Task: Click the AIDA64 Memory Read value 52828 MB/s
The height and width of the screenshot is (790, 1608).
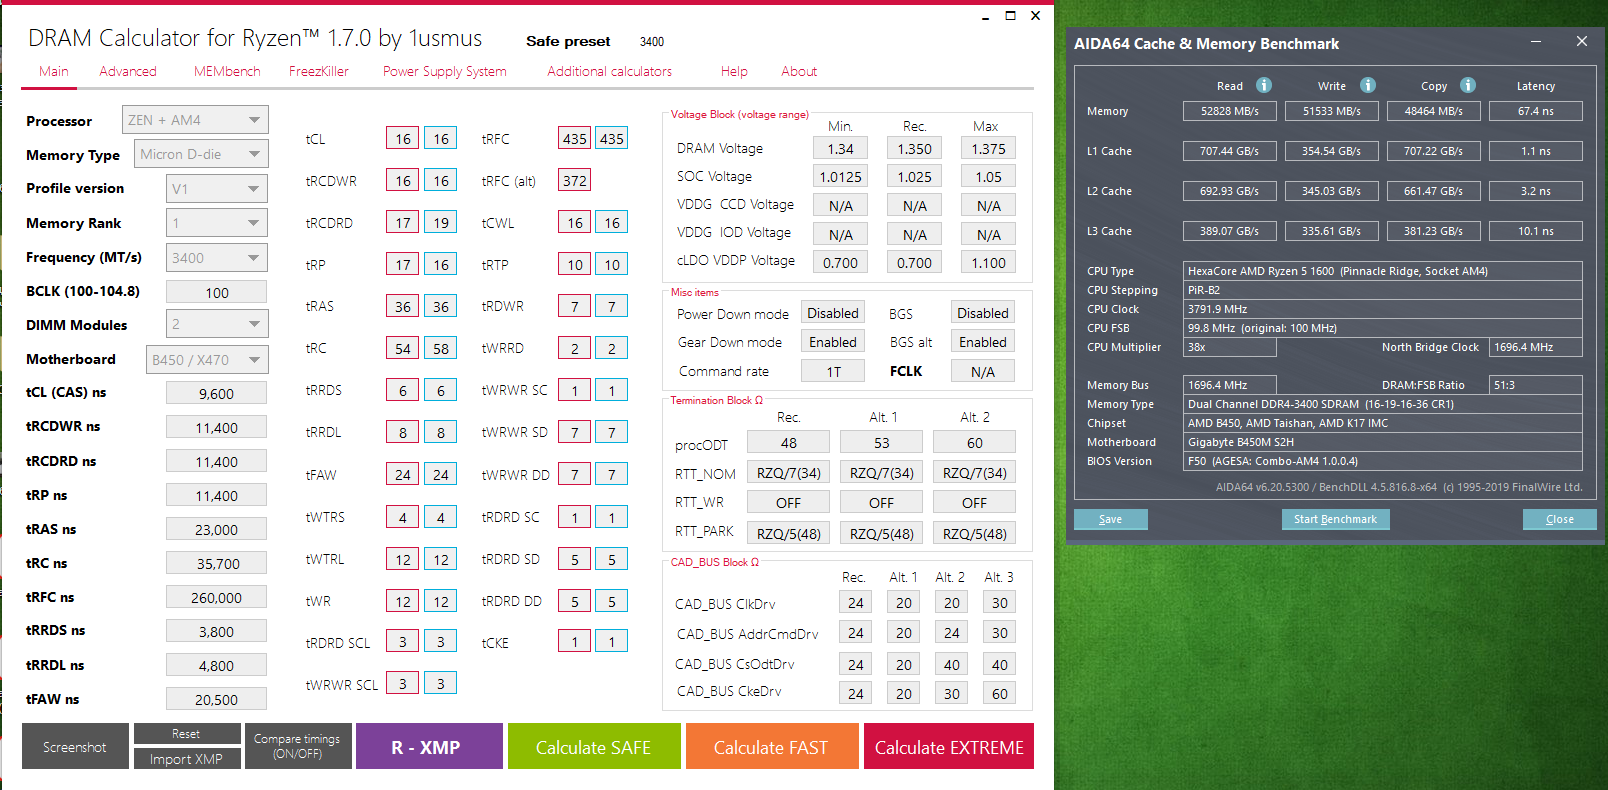Action: tap(1230, 111)
